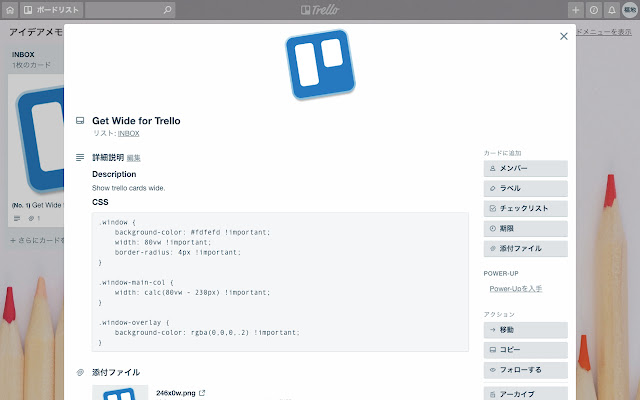Open the background card in INBOX list
This screenshot has height=400, width=640.
(36, 150)
